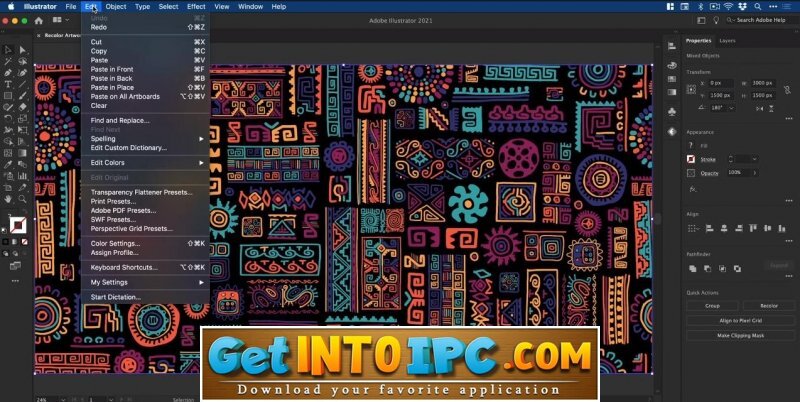This screenshot has width=800, height=402.
Task: Select the Rotate tool
Action: (x=8, y=118)
